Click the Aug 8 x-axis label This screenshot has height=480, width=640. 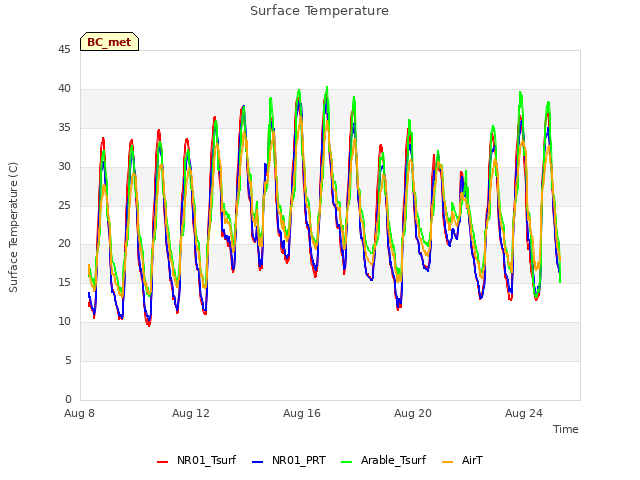coord(79,413)
